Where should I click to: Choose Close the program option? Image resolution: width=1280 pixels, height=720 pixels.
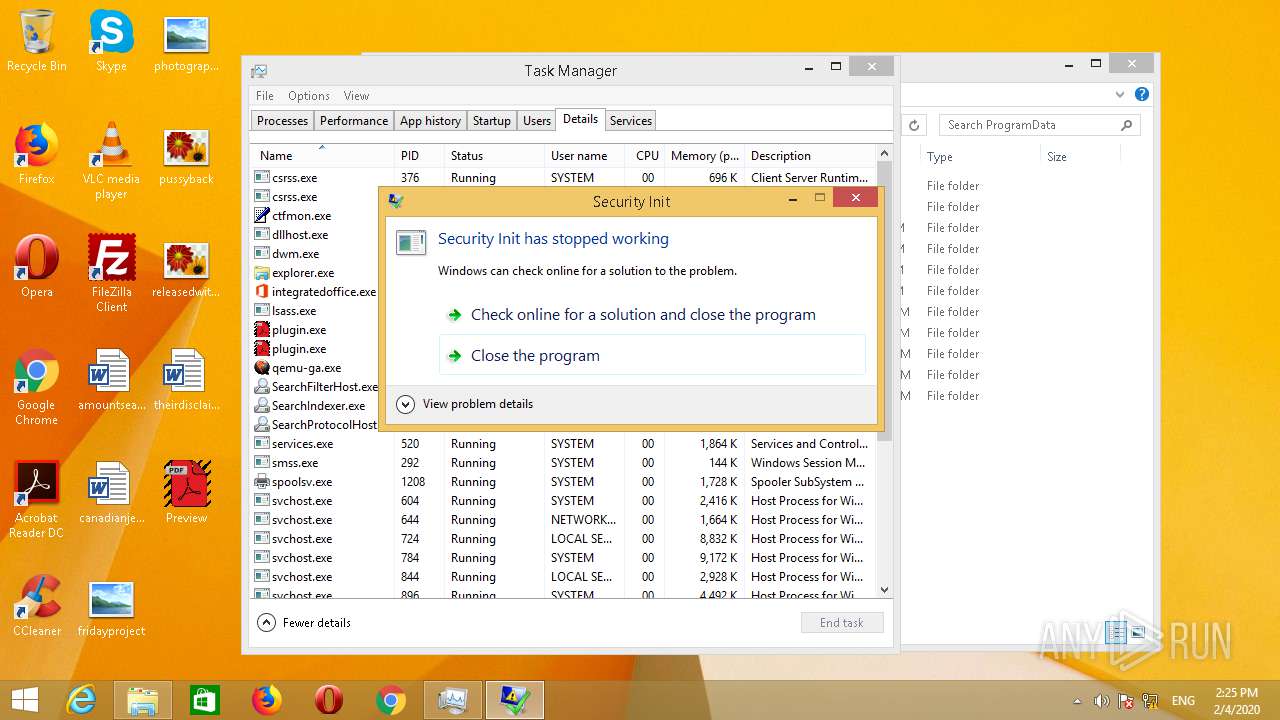(x=652, y=355)
